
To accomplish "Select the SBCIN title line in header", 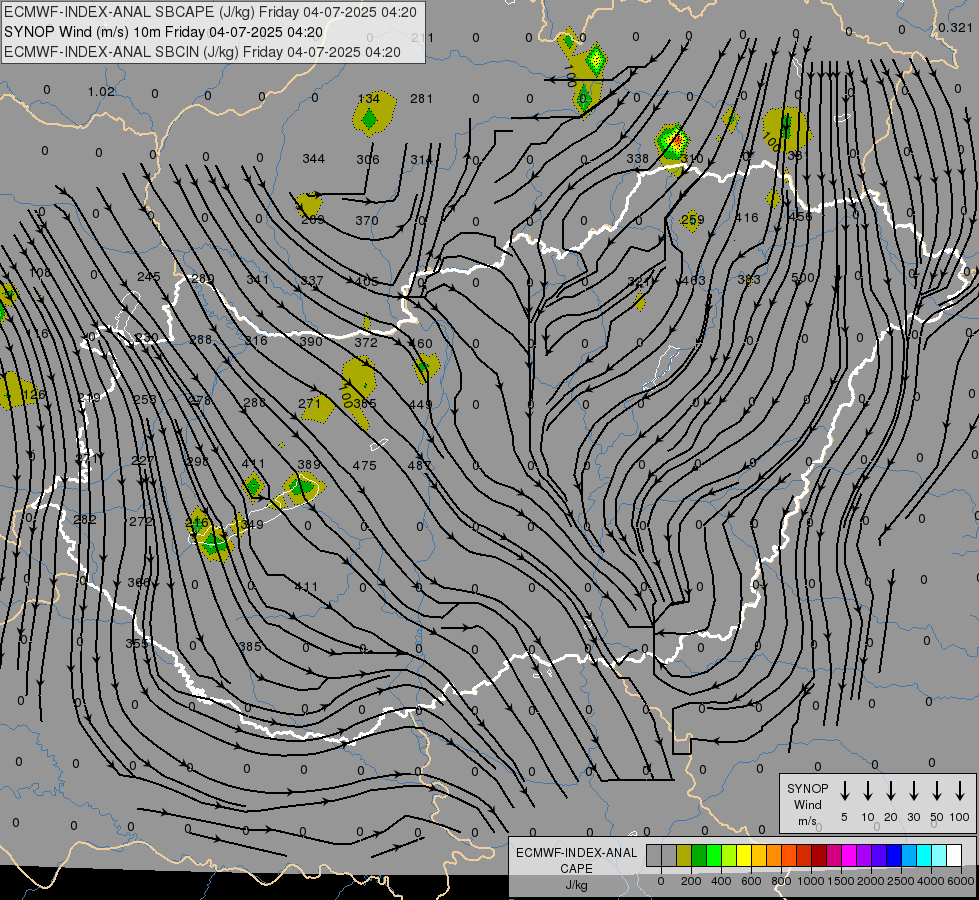I will (202, 52).
